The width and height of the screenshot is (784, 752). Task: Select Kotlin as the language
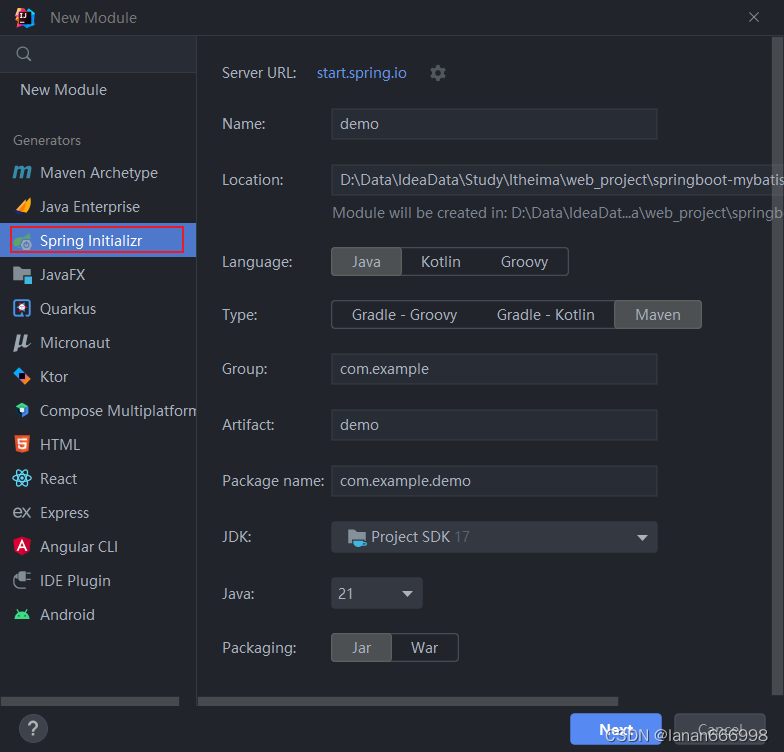click(440, 262)
